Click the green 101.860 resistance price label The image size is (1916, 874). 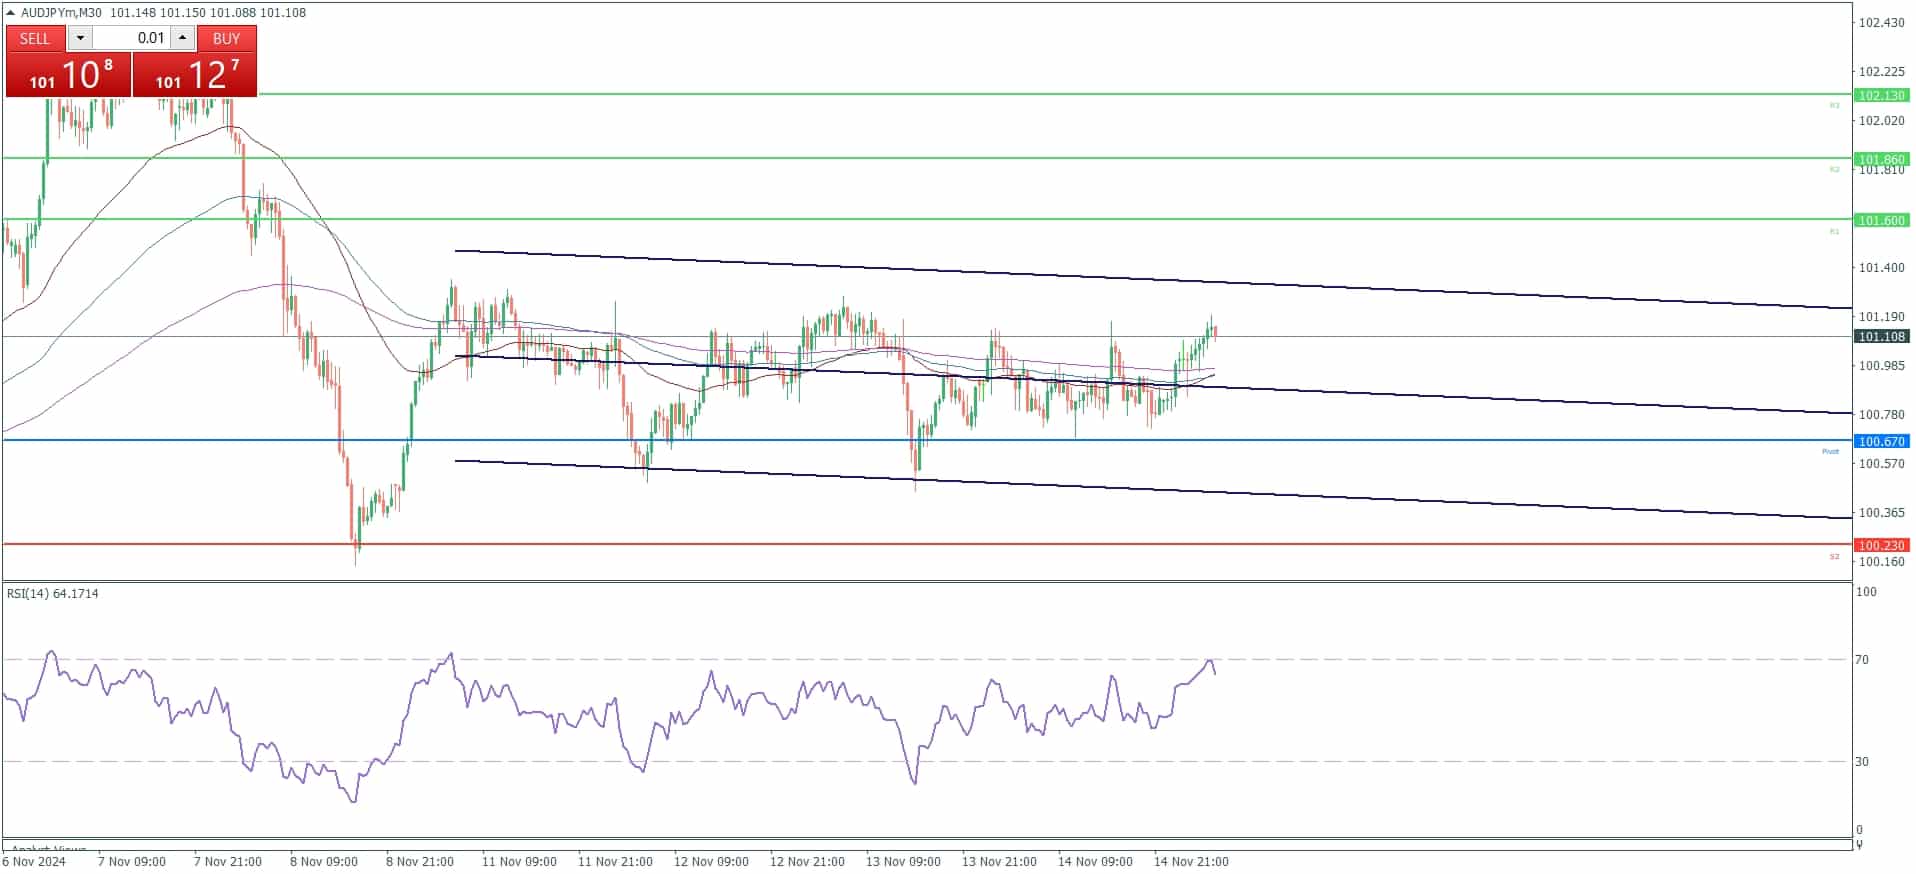[x=1881, y=159]
